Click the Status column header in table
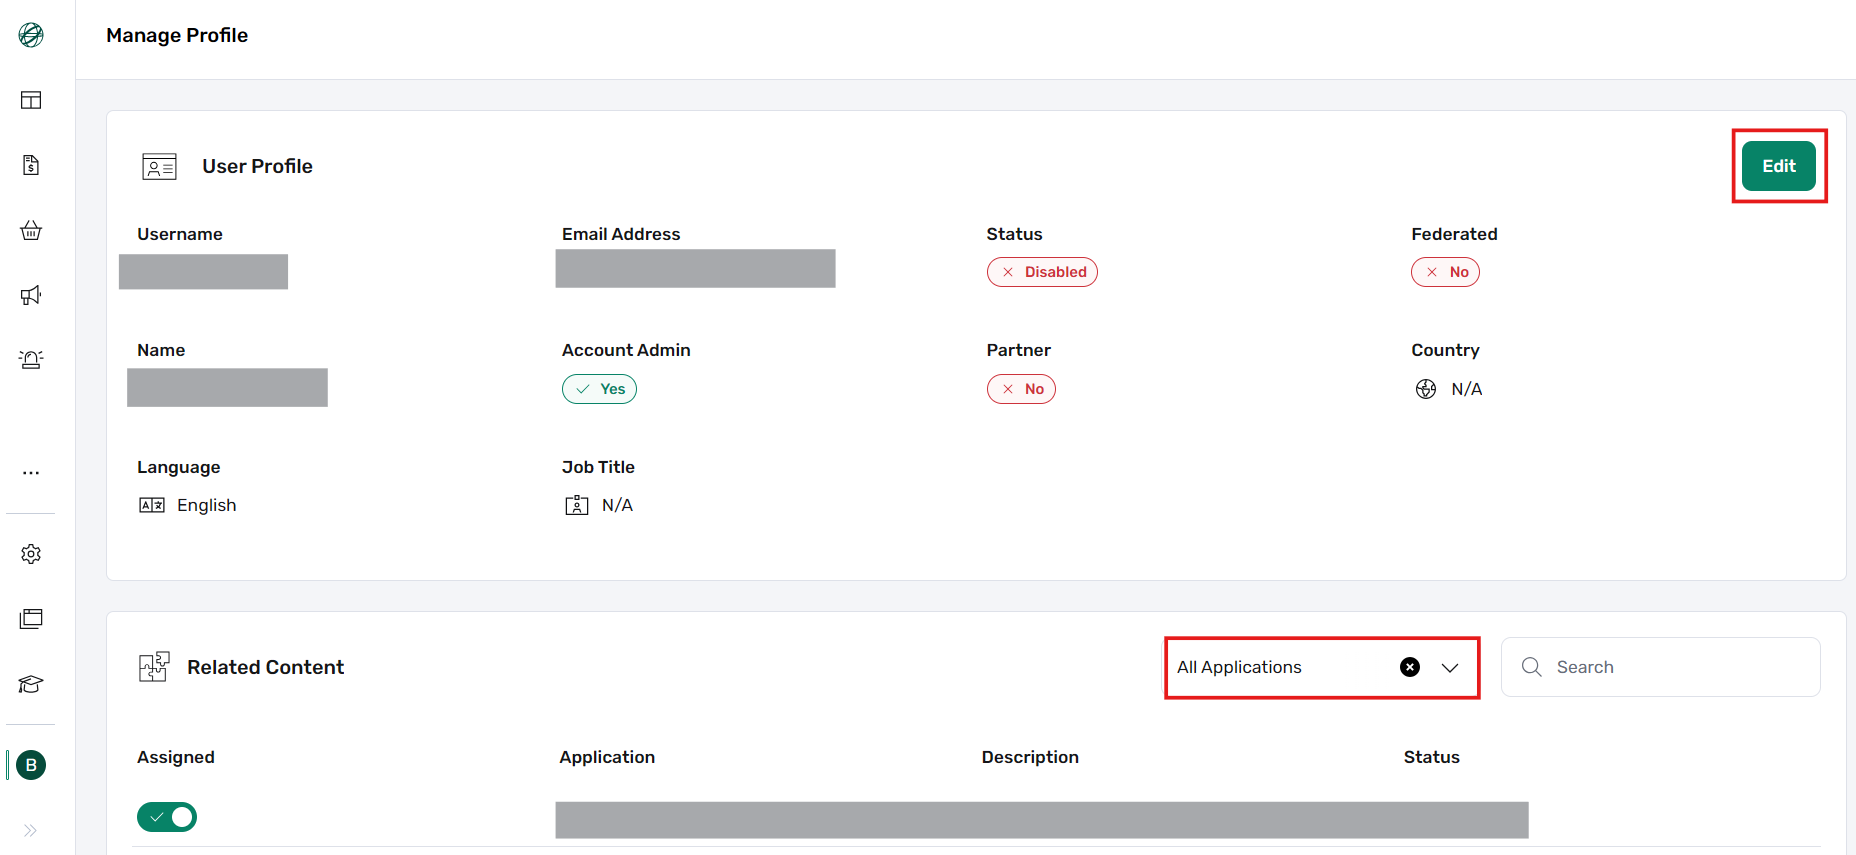Image resolution: width=1856 pixels, height=855 pixels. (x=1431, y=757)
